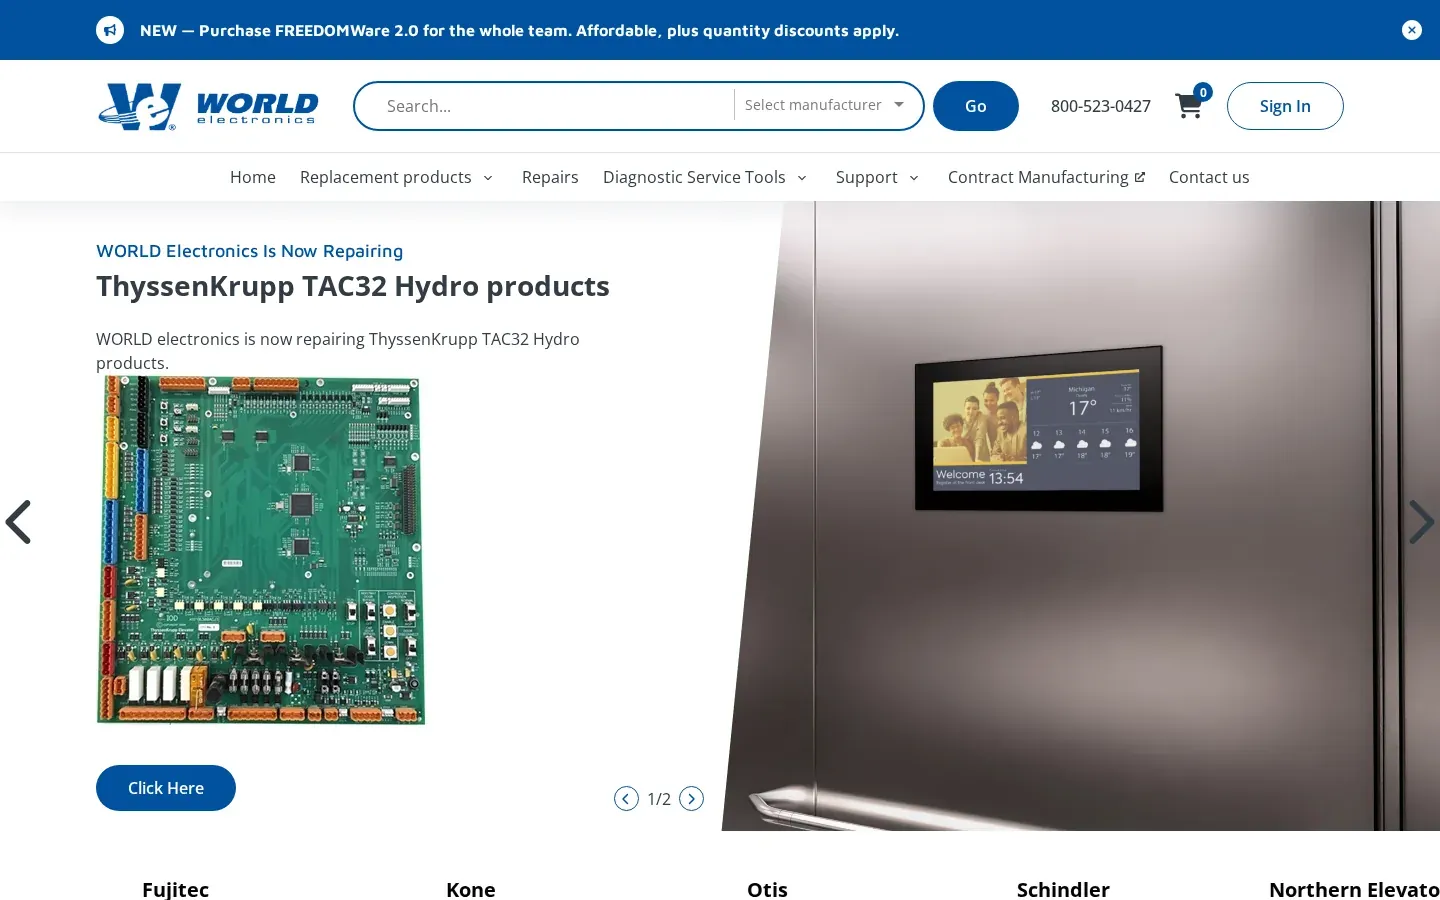The image size is (1440, 900).
Task: Open the Select manufacturer dropdown
Action: coord(825,105)
